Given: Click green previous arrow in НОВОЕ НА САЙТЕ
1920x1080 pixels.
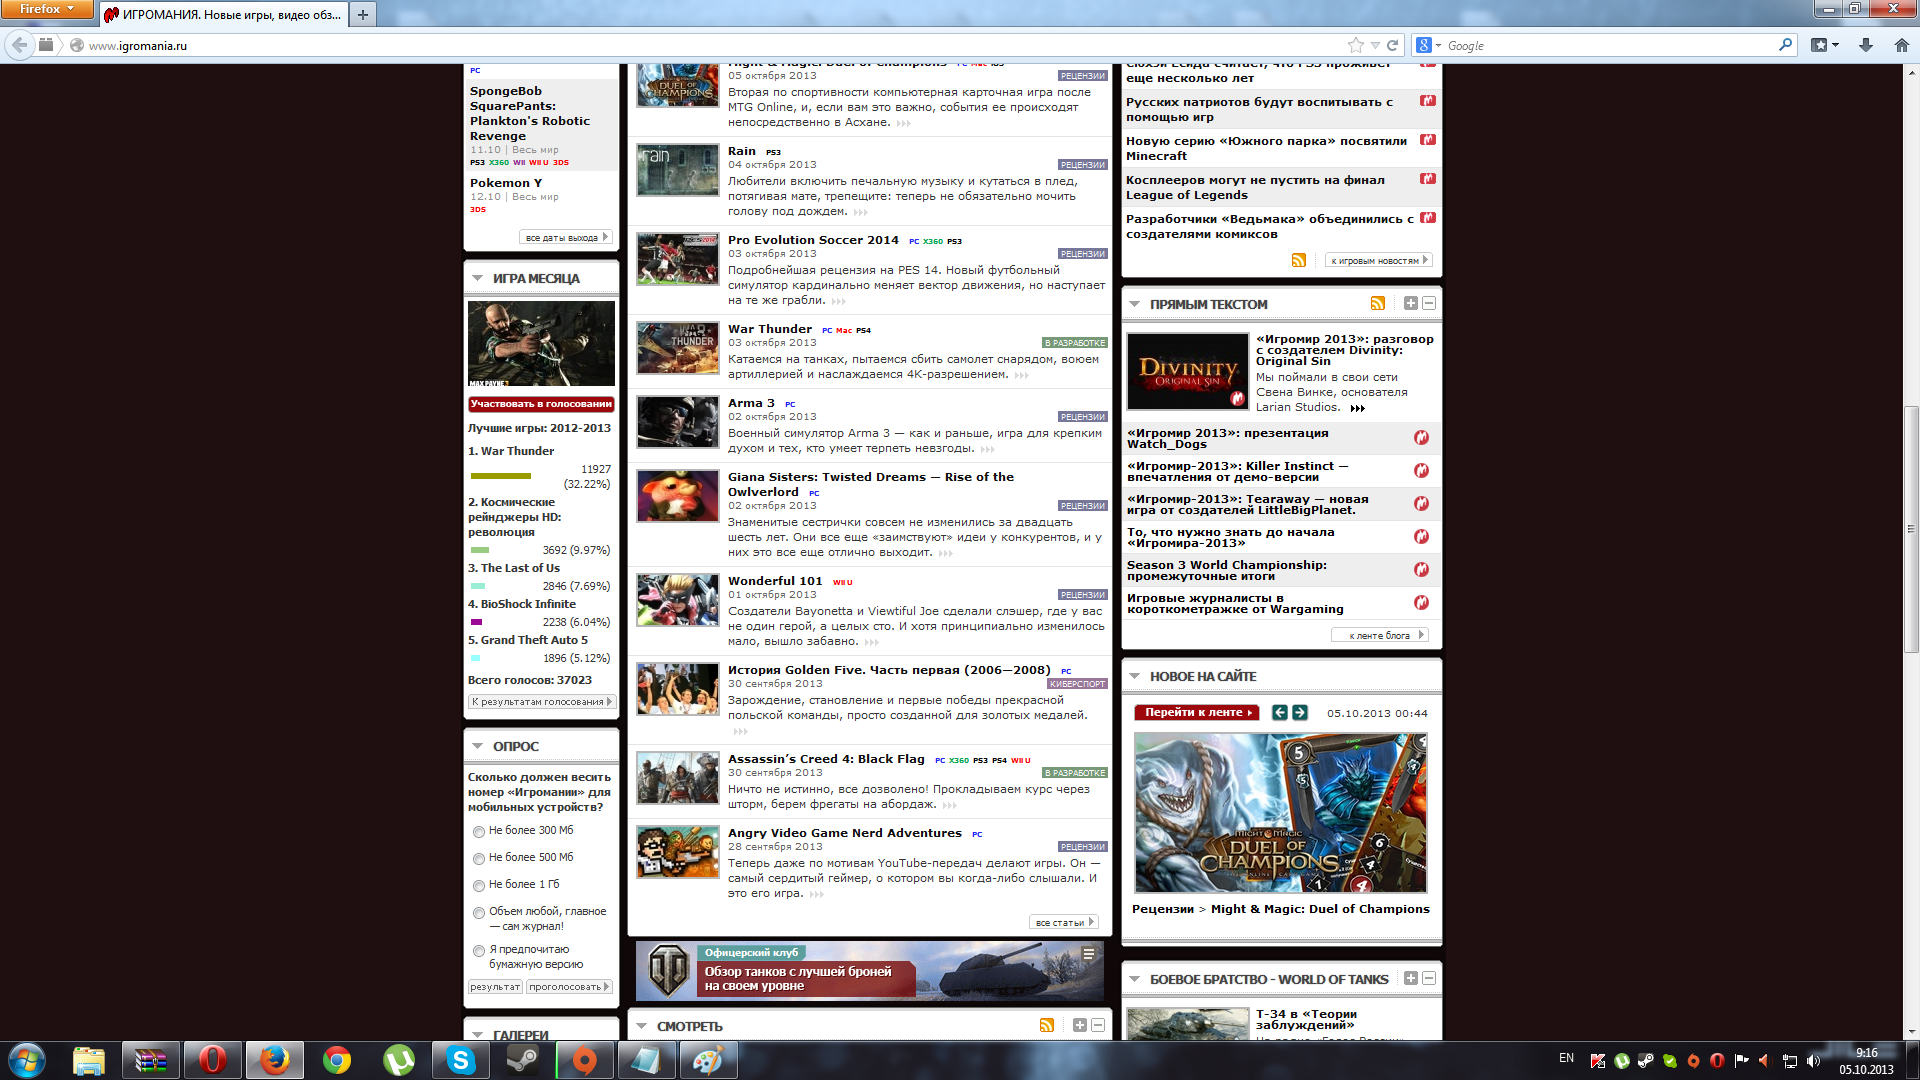Looking at the screenshot, I should pyautogui.click(x=1279, y=712).
